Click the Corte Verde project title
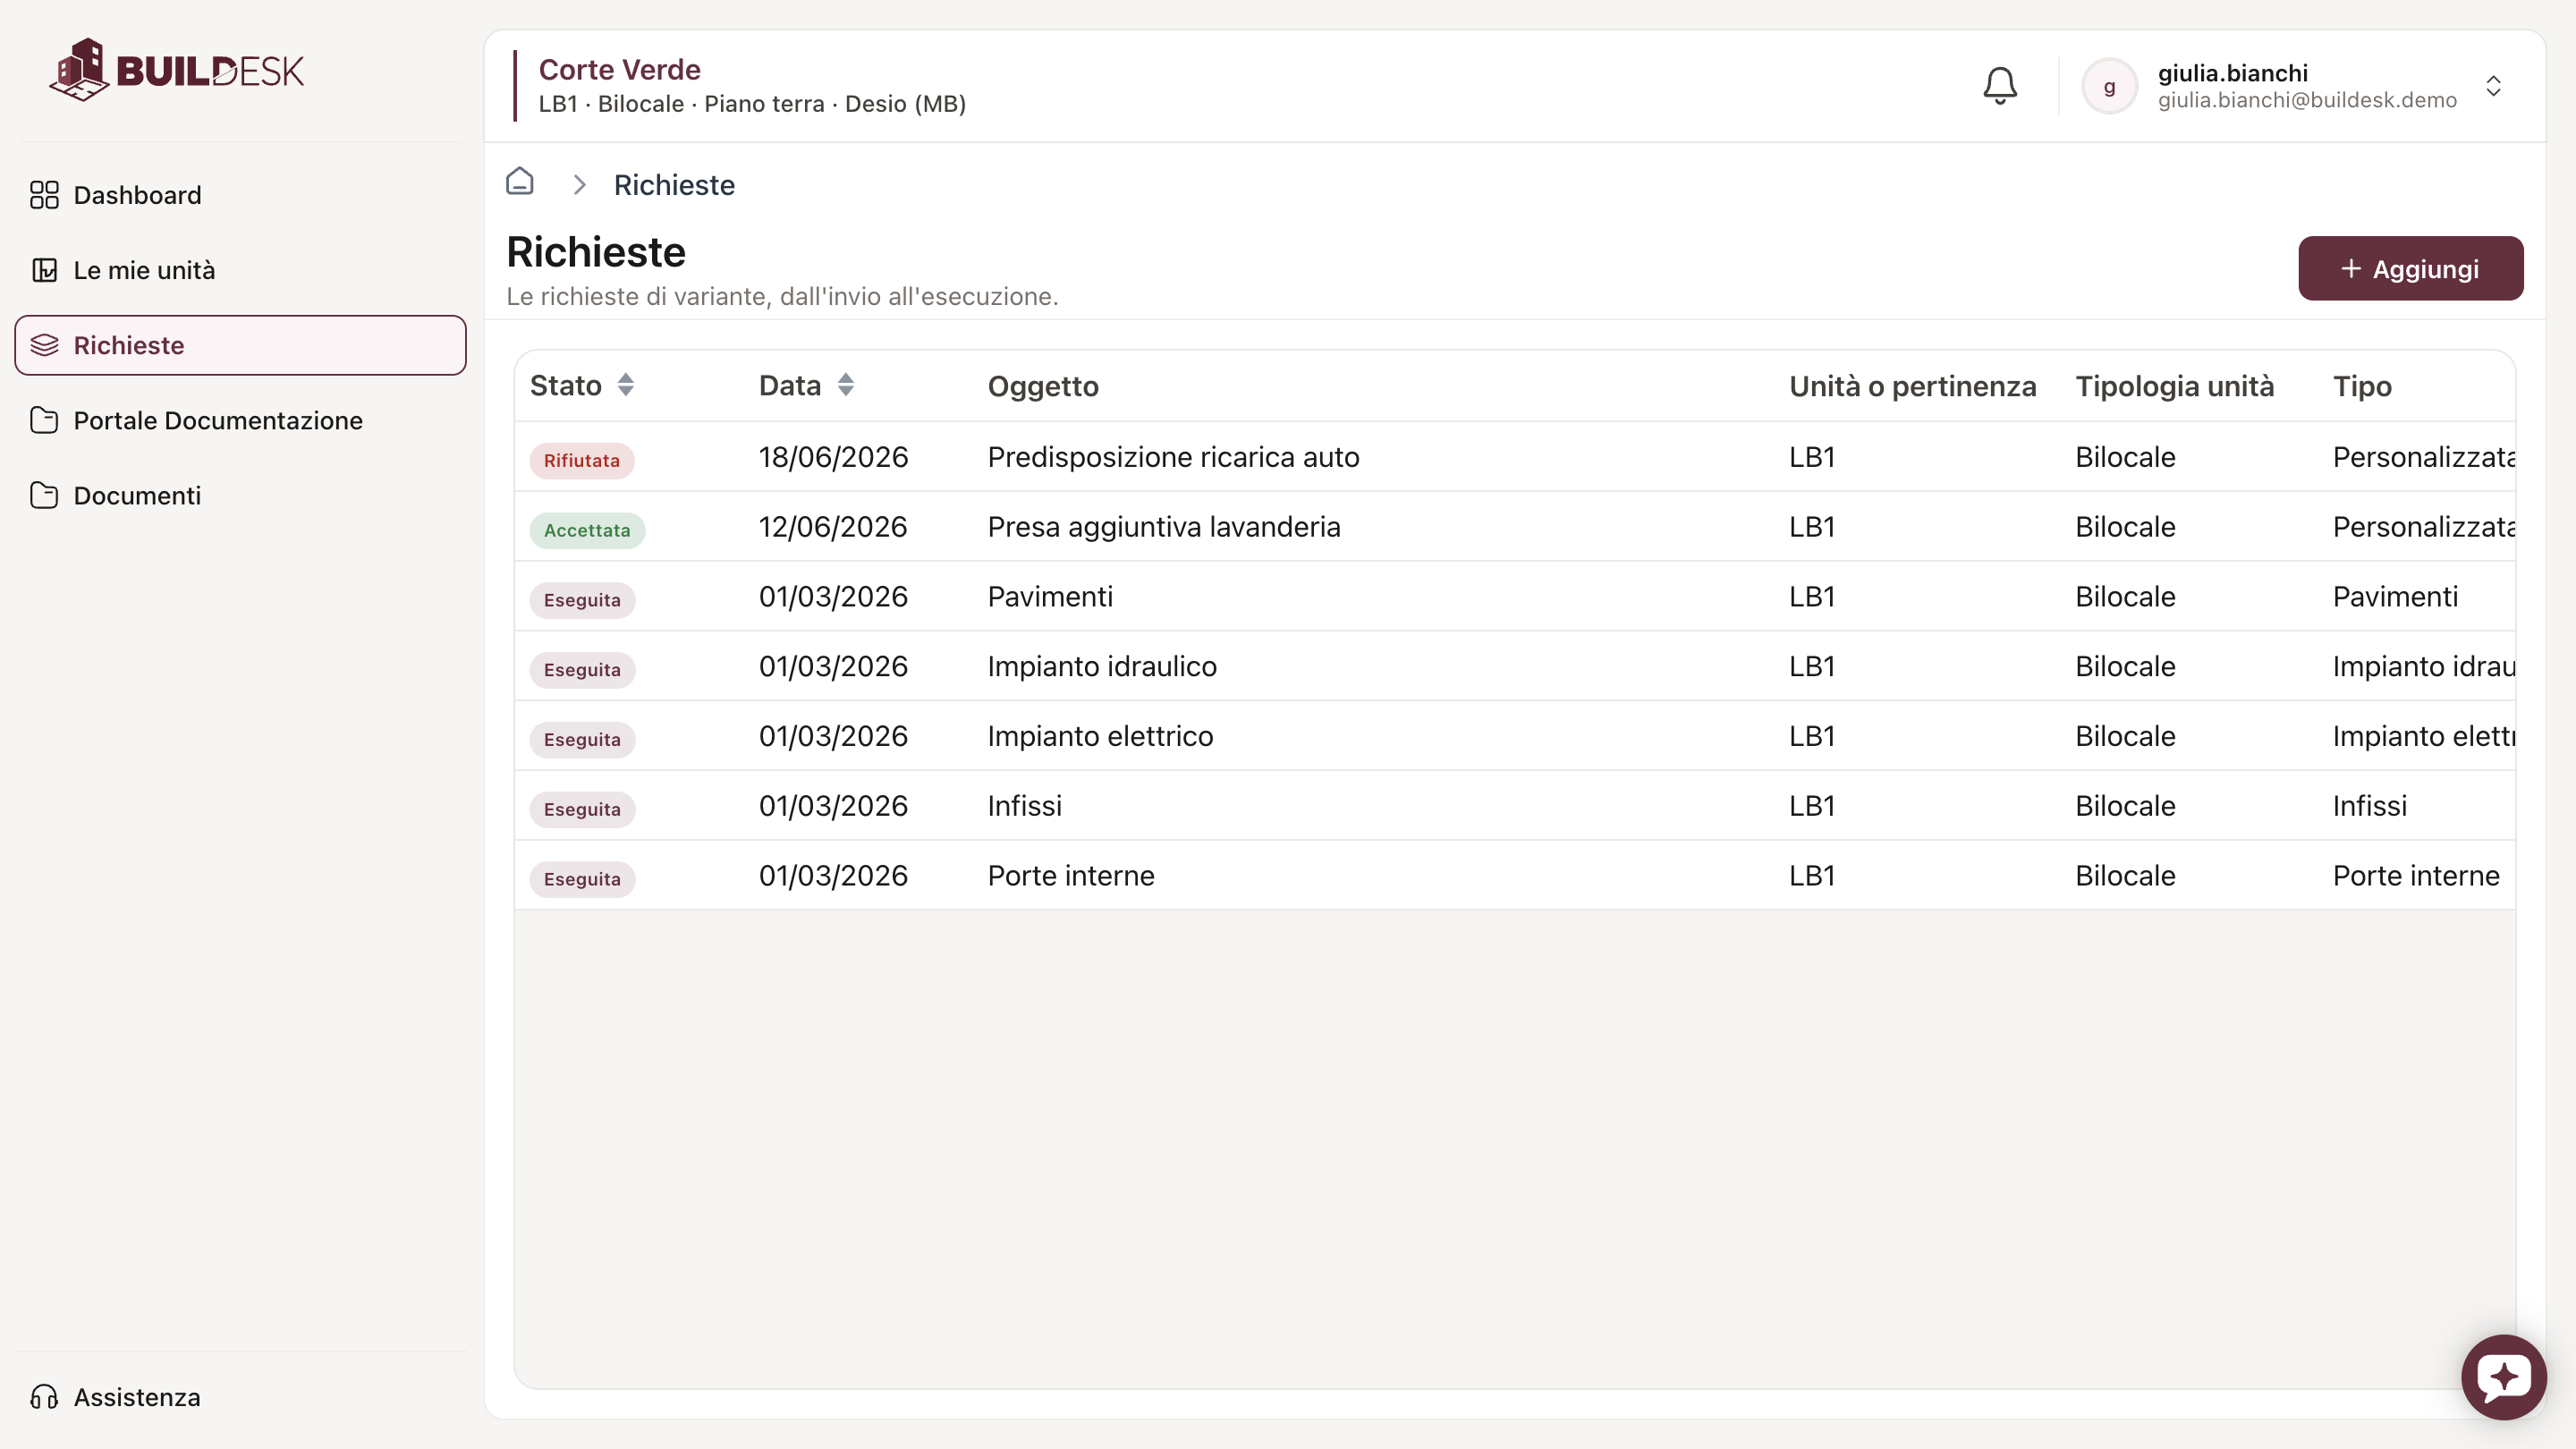This screenshot has height=1449, width=2576. (619, 69)
